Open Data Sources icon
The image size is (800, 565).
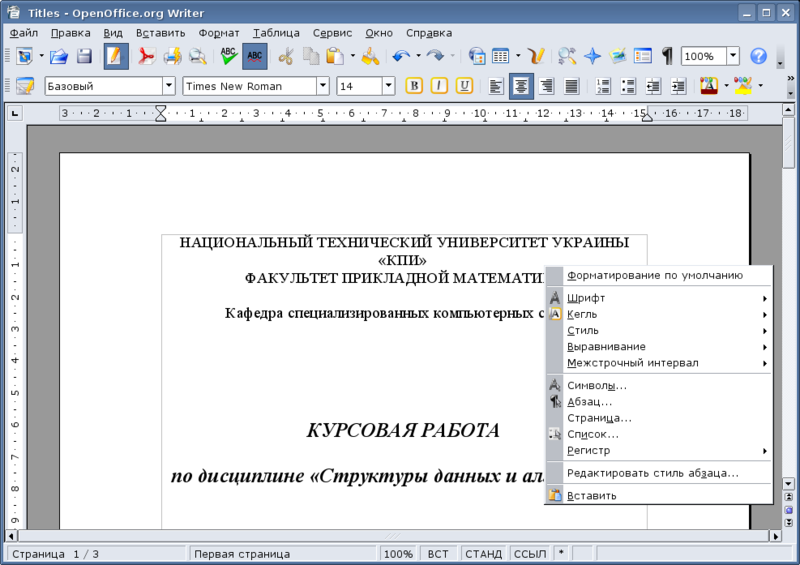tap(642, 56)
